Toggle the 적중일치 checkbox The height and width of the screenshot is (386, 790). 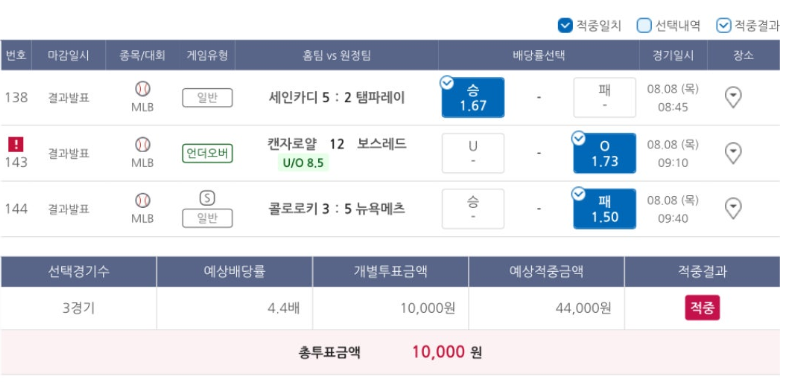565,25
